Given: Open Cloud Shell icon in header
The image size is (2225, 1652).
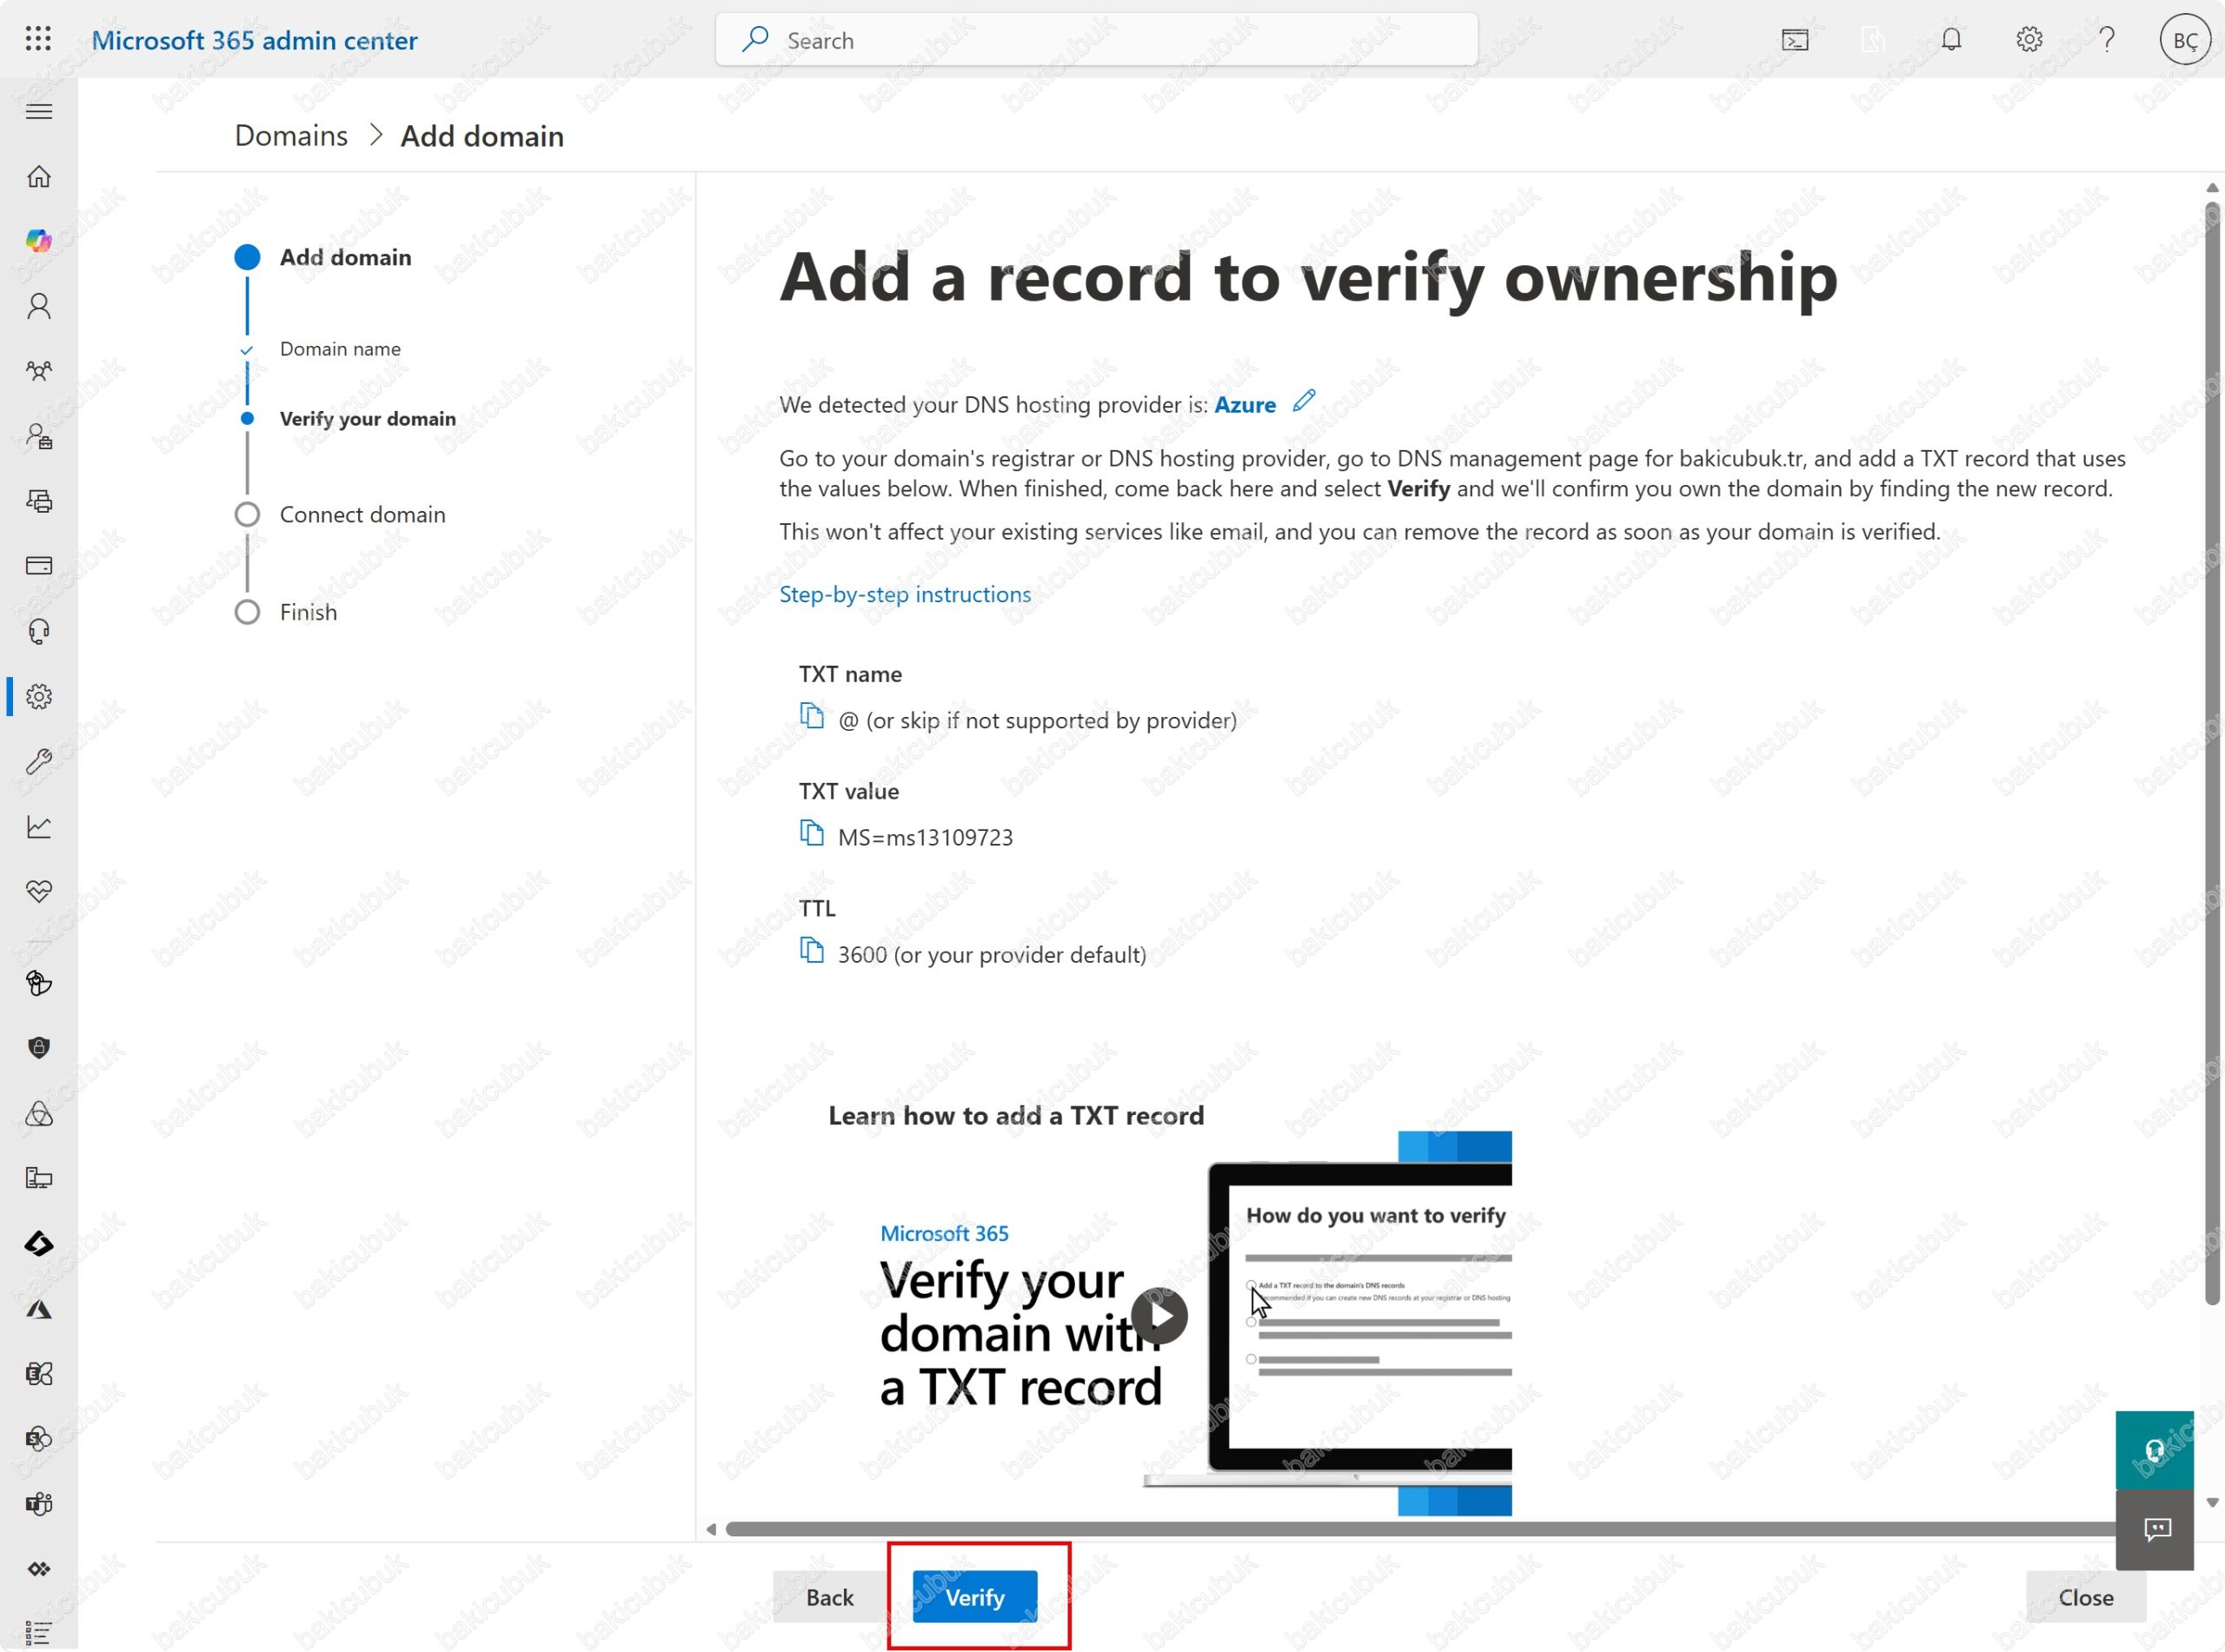Looking at the screenshot, I should click(1794, 40).
